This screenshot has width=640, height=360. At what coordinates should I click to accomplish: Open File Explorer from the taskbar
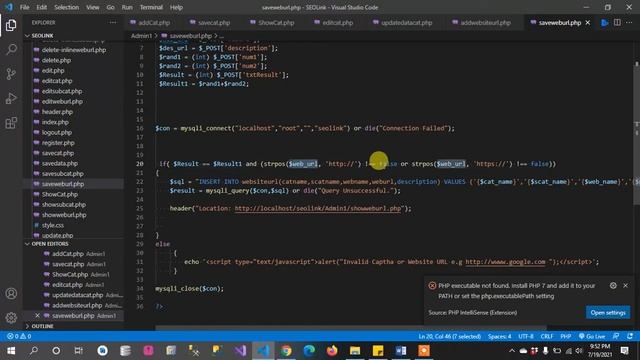pos(355,351)
